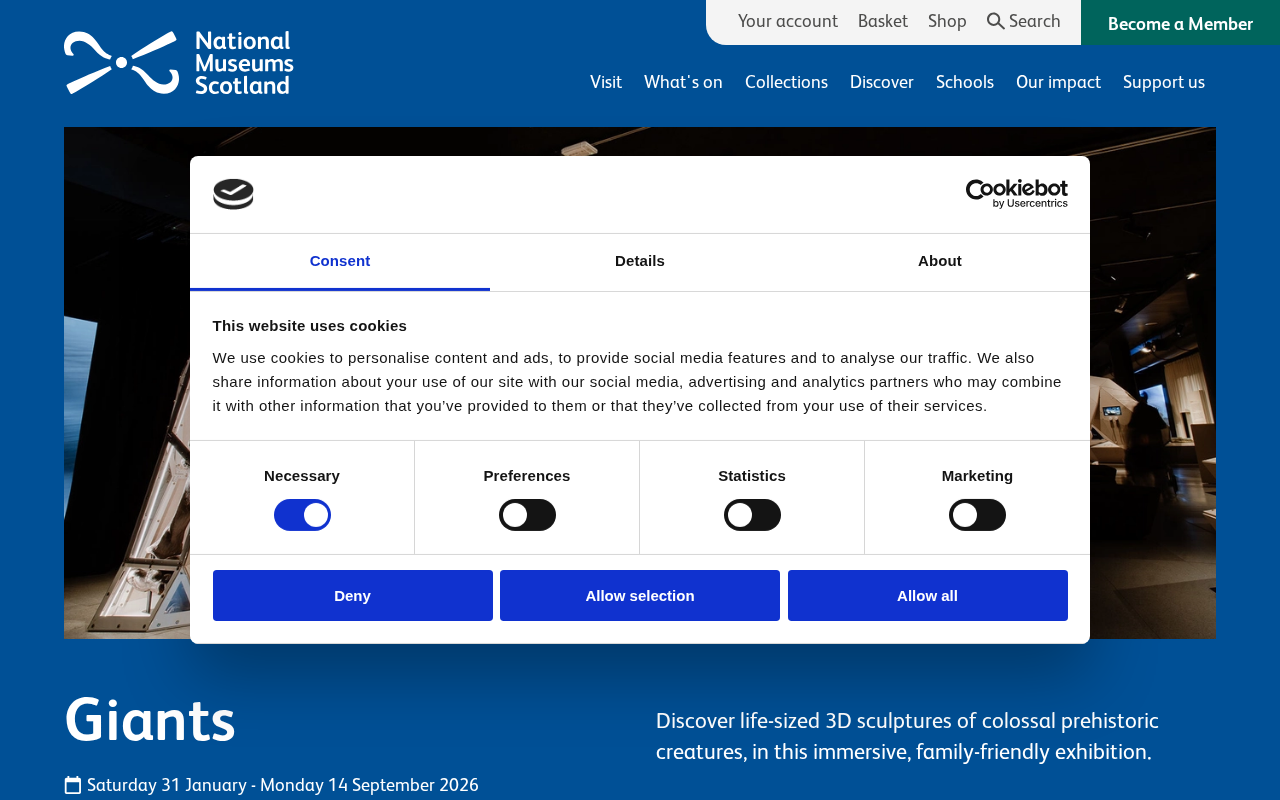
Task: Click the Search magnifier icon
Action: pos(996,21)
